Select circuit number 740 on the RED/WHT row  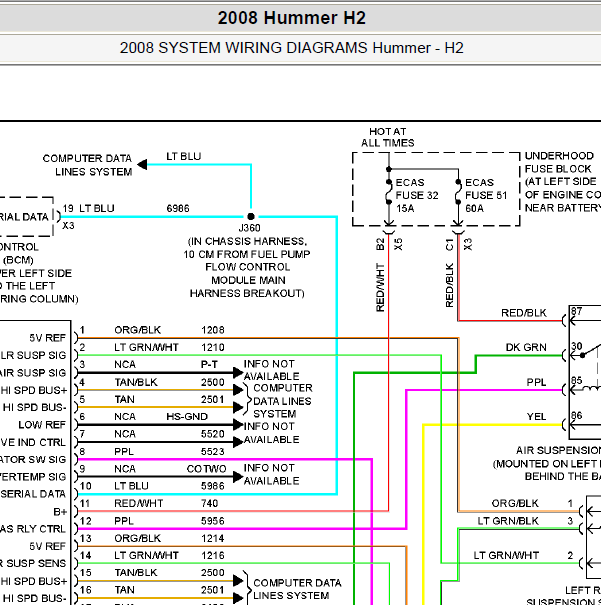(209, 503)
